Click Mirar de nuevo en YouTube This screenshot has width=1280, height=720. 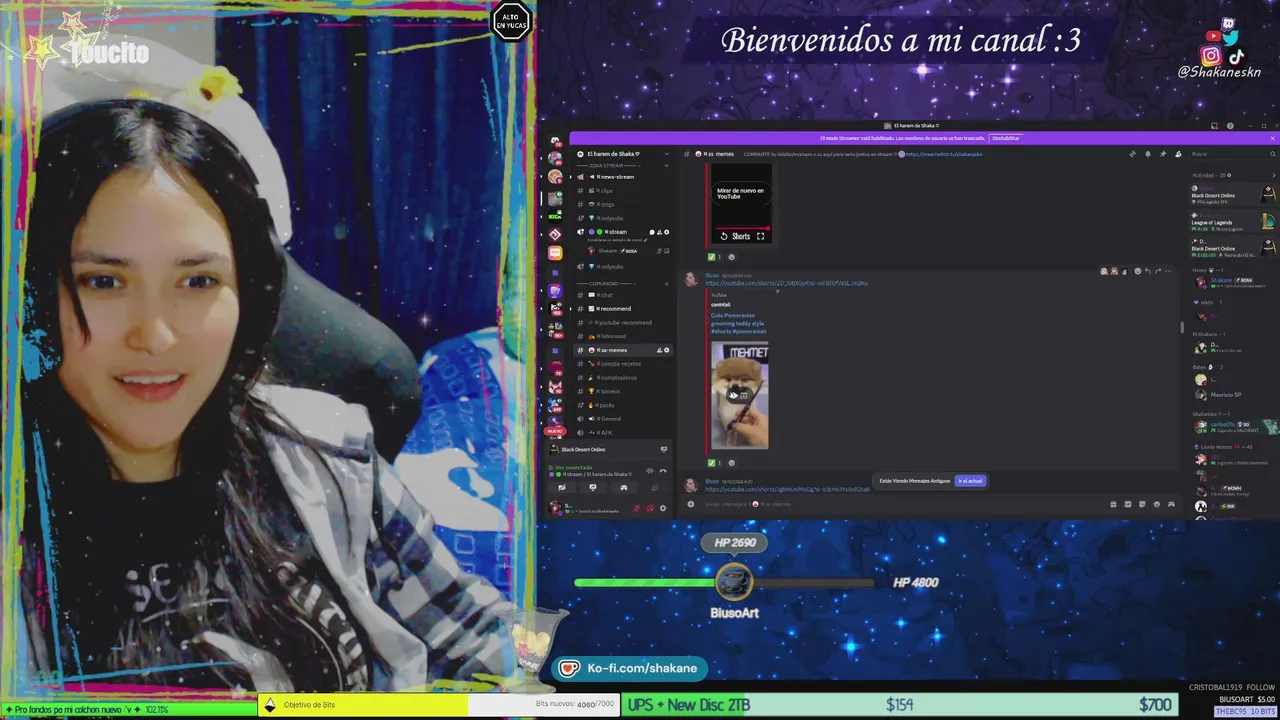point(741,194)
